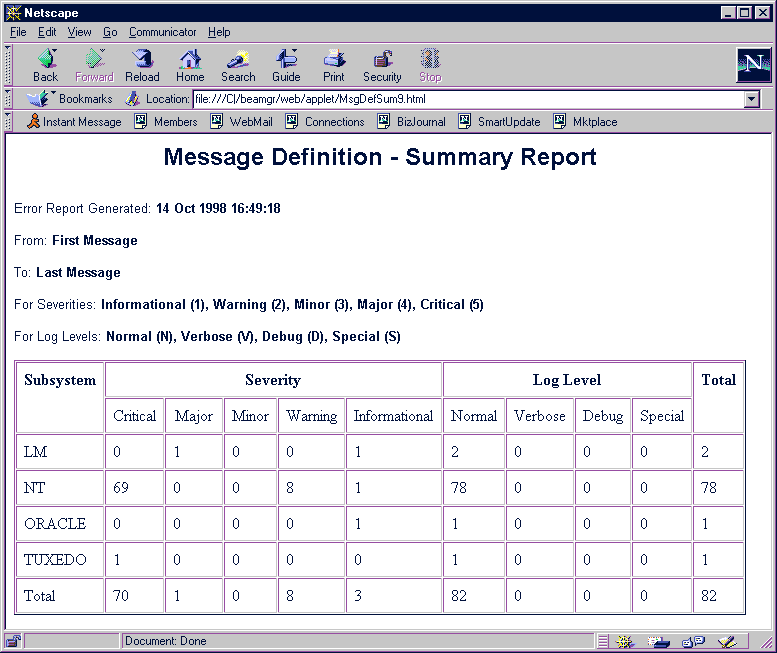The image size is (777, 653).
Task: Click the component bar grip handle icon
Action: pyautogui.click(x=603, y=642)
